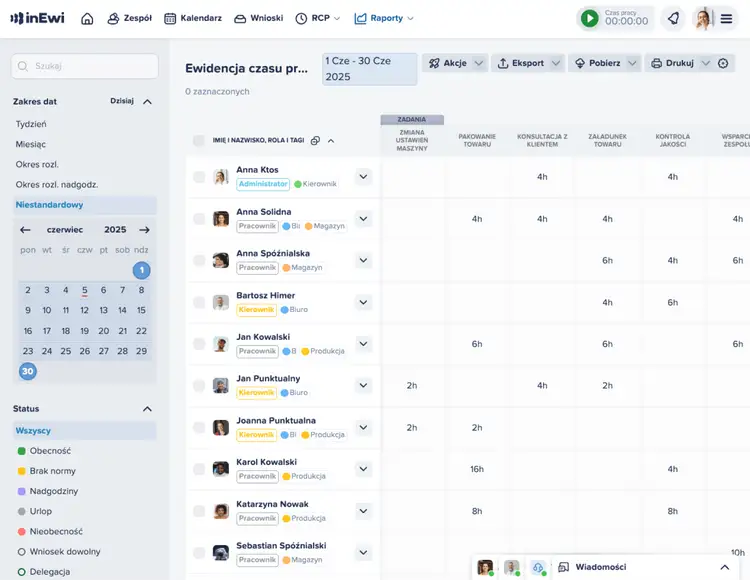The width and height of the screenshot is (750, 580).
Task: Open the Raporty menu
Action: coord(384,18)
